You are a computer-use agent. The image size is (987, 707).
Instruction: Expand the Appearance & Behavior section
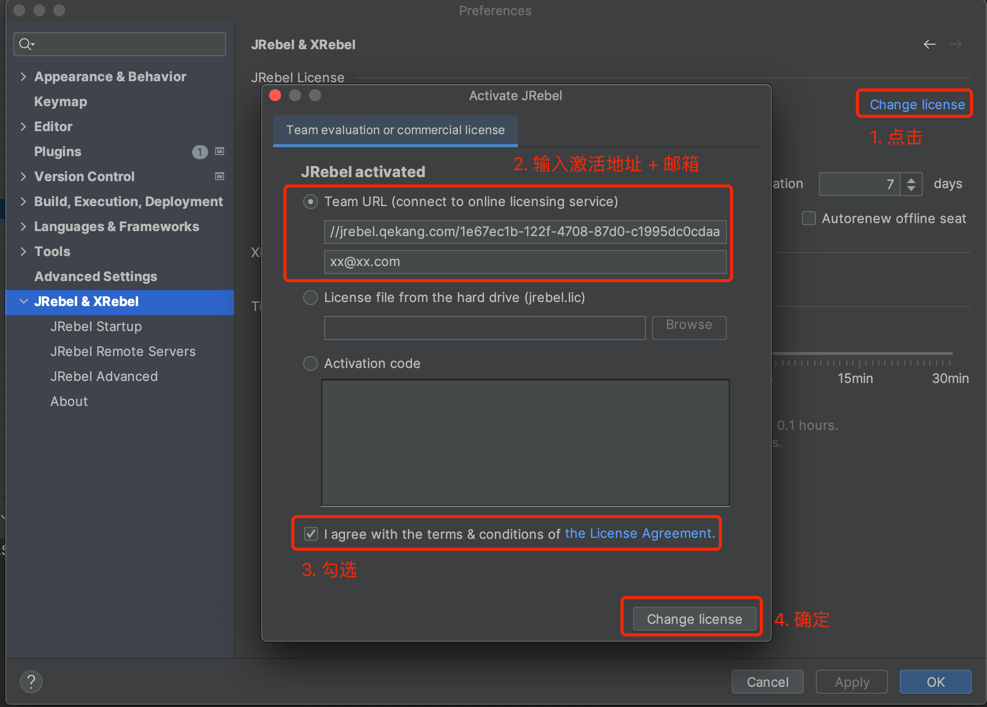pos(23,77)
